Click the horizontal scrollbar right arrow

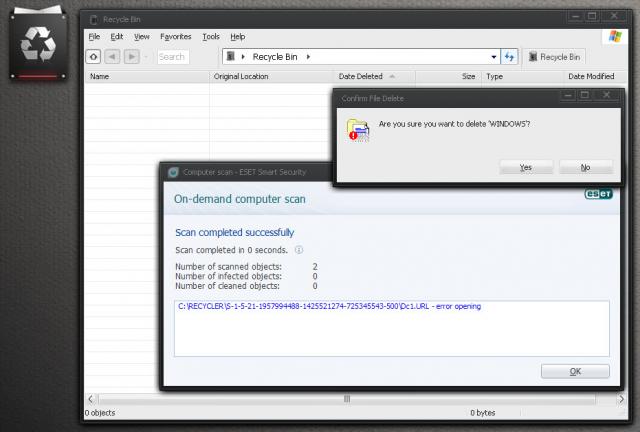click(x=621, y=399)
